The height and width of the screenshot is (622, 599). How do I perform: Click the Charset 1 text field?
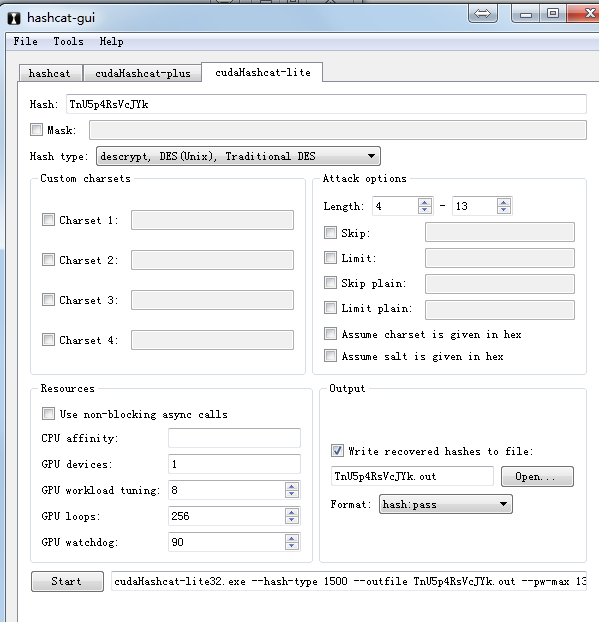[213, 220]
